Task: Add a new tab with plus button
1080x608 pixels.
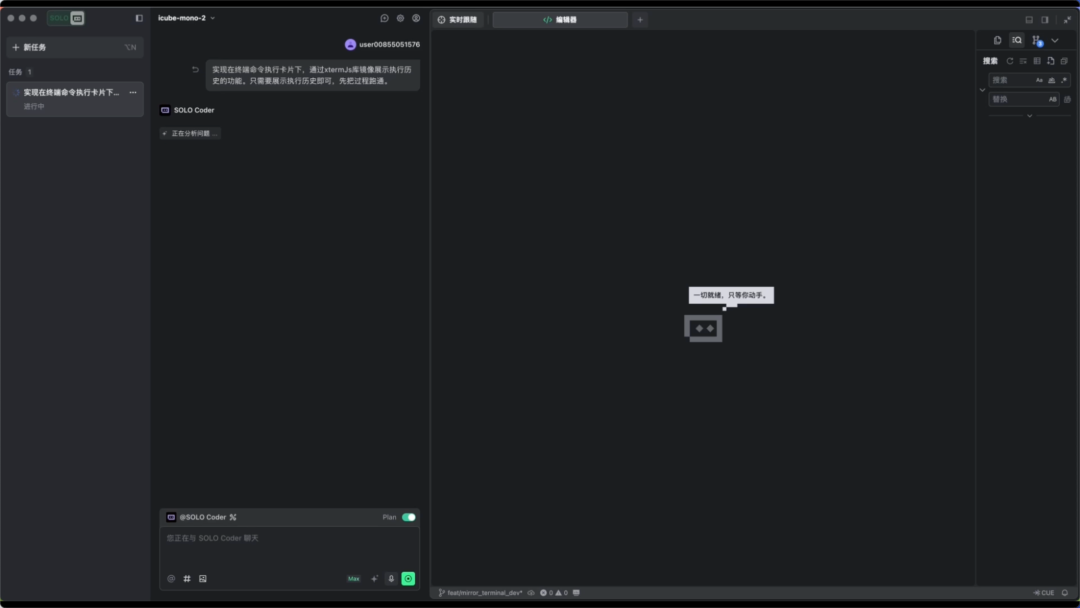Action: 640,20
